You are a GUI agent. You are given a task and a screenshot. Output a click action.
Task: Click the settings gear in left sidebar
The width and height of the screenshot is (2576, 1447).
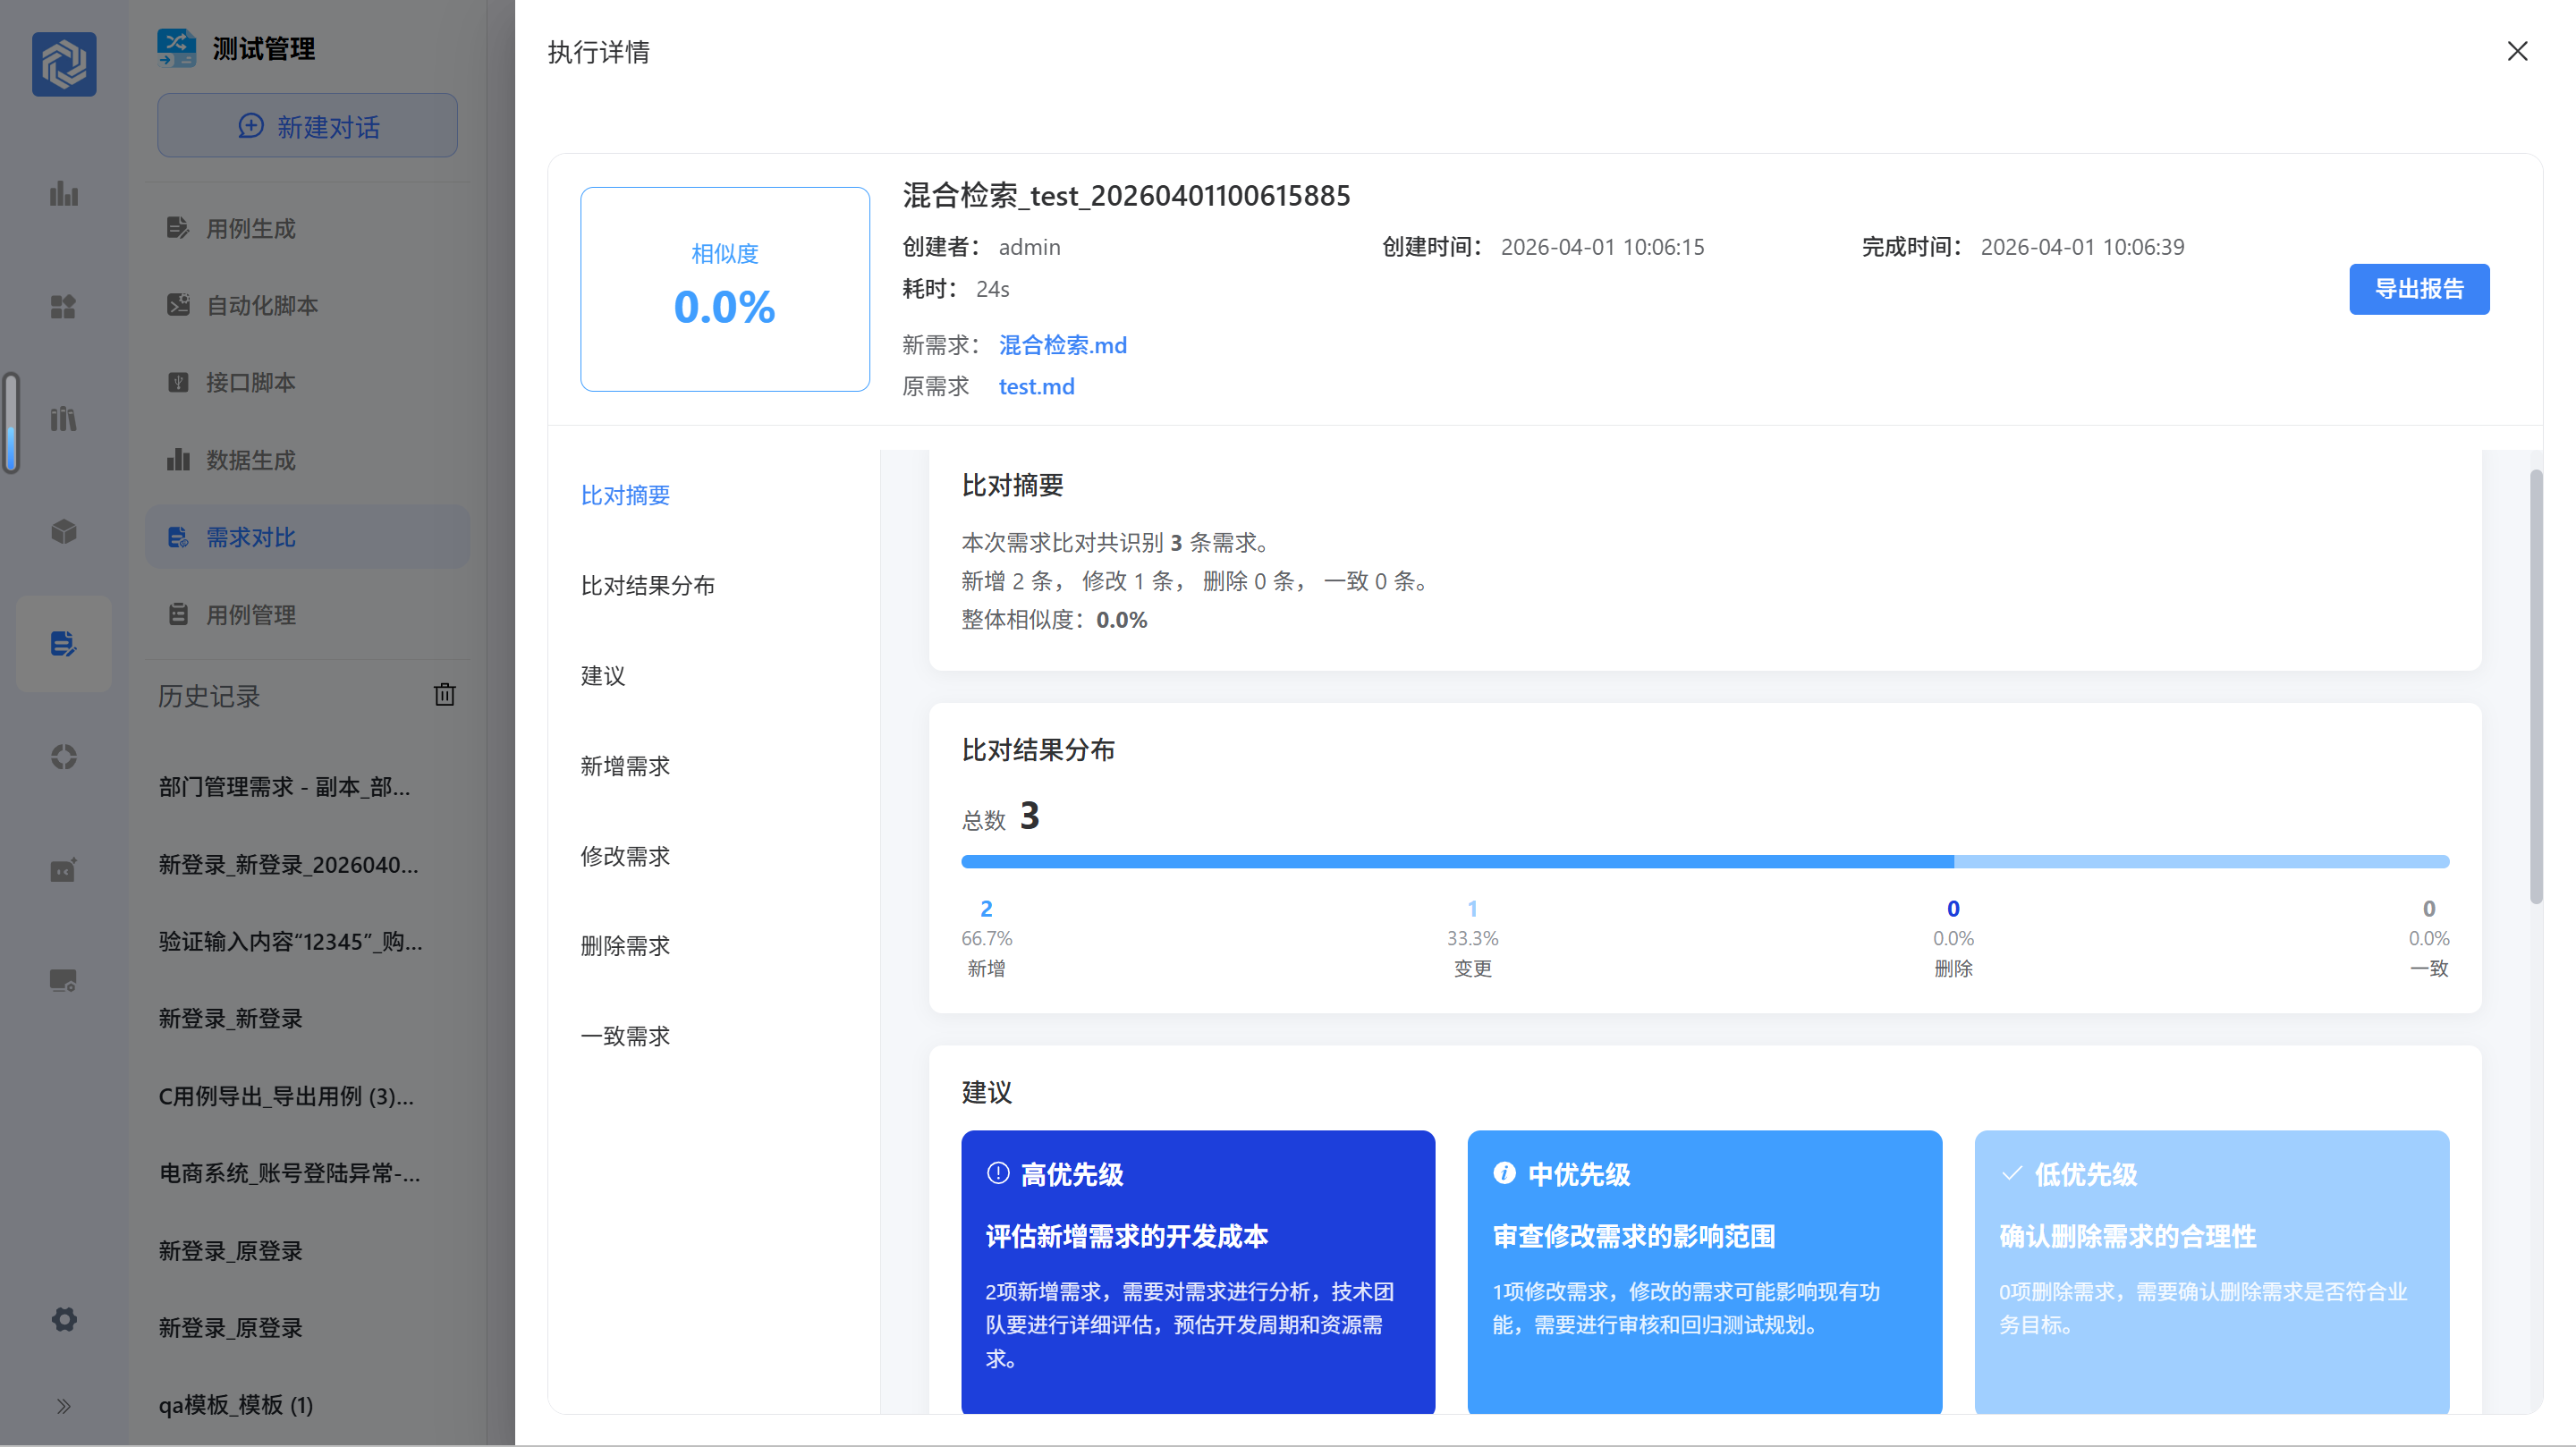tap(64, 1319)
